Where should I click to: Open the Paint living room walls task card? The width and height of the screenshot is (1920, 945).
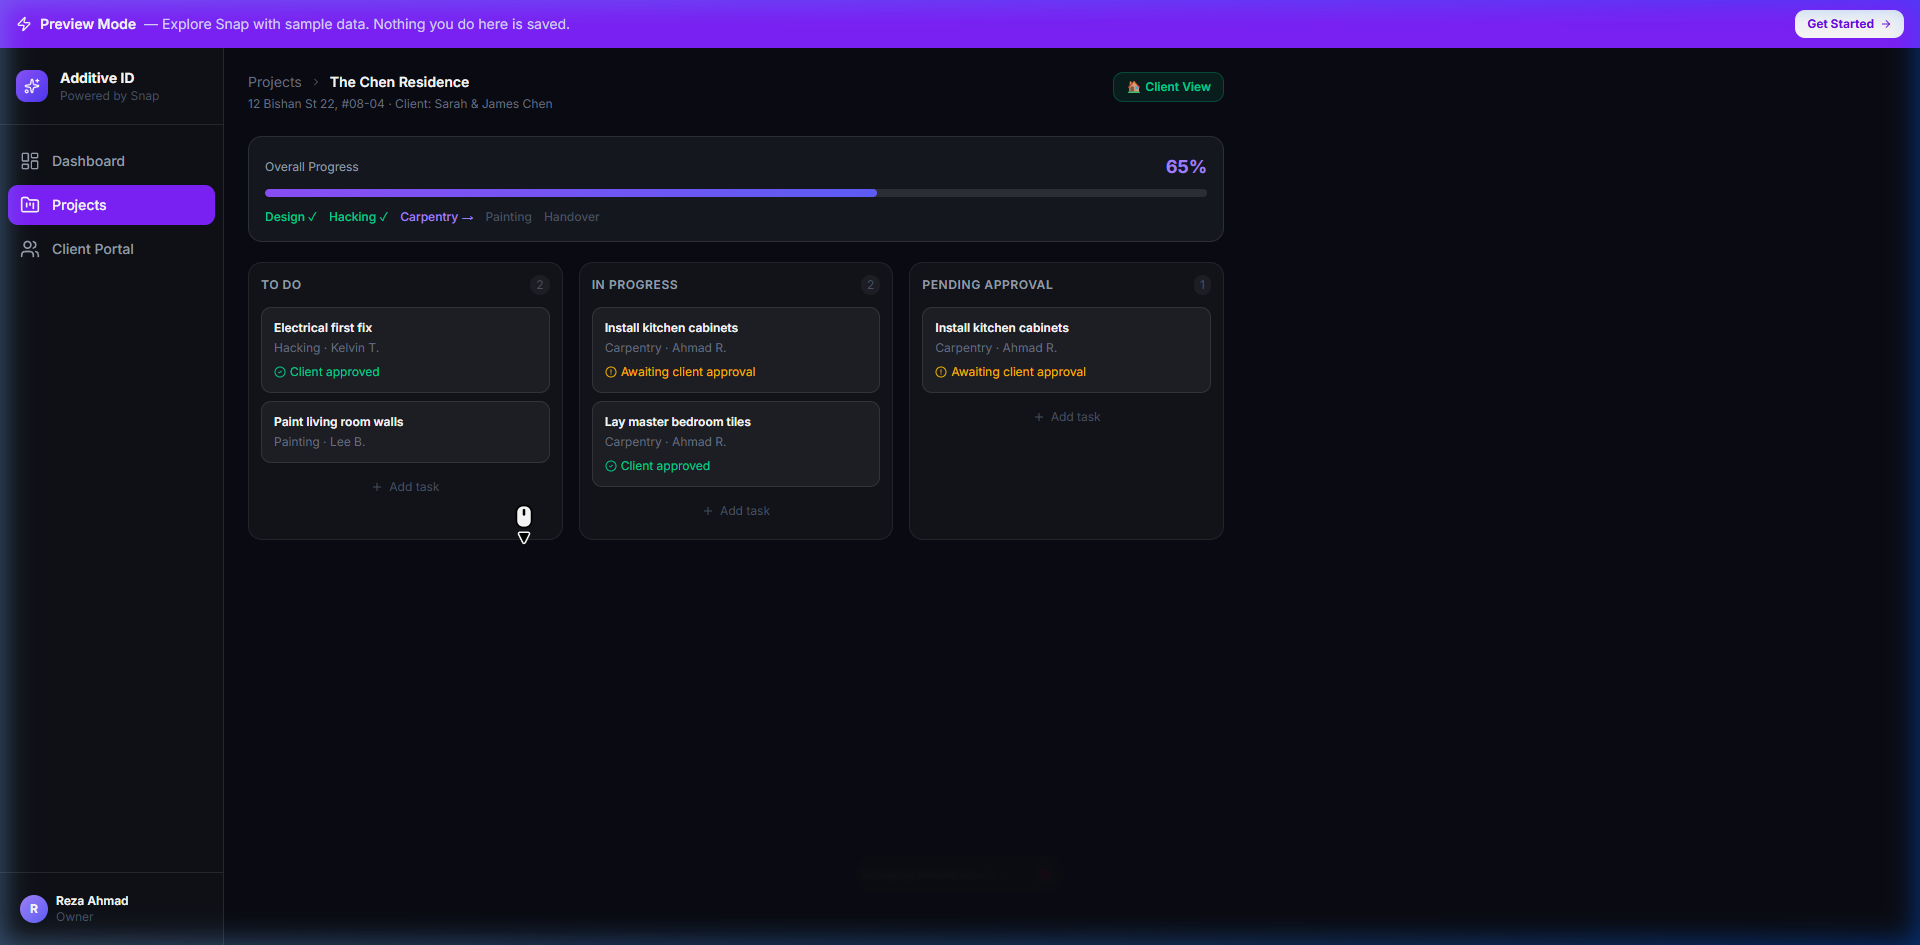405,431
